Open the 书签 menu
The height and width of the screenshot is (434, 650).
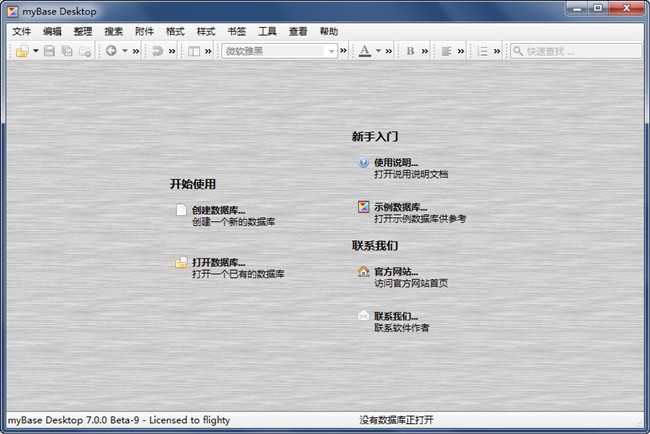pyautogui.click(x=237, y=32)
